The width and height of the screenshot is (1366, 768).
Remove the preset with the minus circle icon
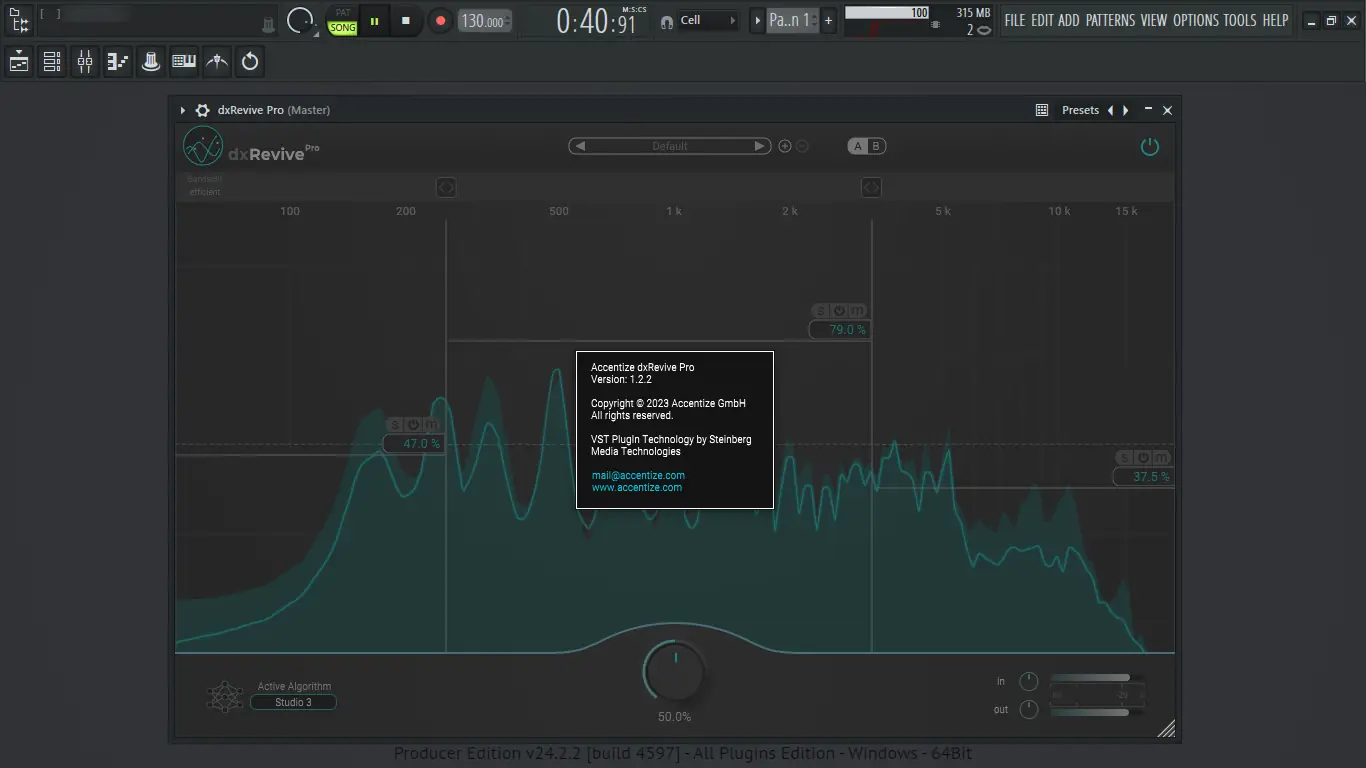point(802,146)
